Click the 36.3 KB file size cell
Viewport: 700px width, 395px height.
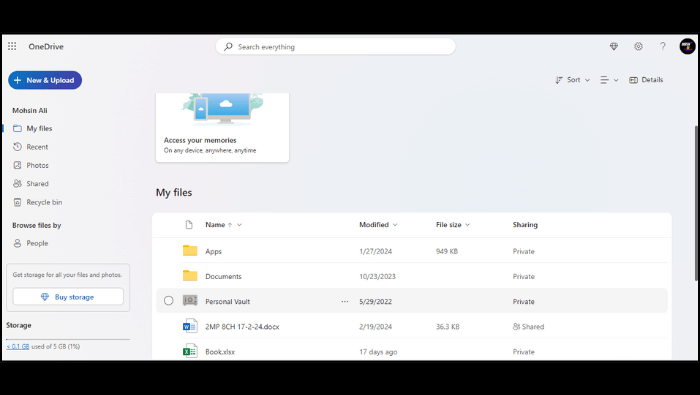tap(448, 327)
